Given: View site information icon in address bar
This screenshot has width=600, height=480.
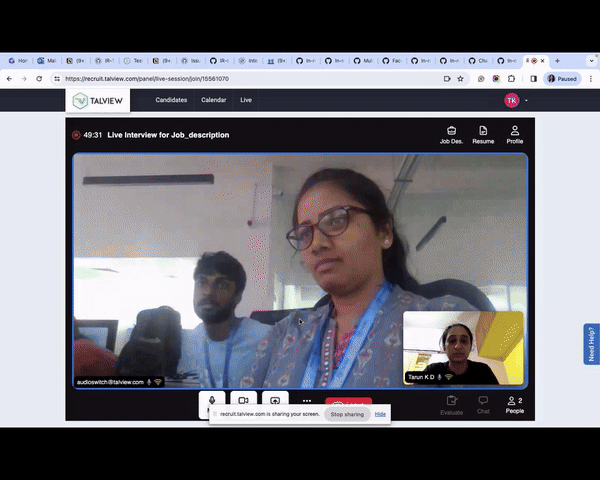Looking at the screenshot, I should click(x=57, y=78).
